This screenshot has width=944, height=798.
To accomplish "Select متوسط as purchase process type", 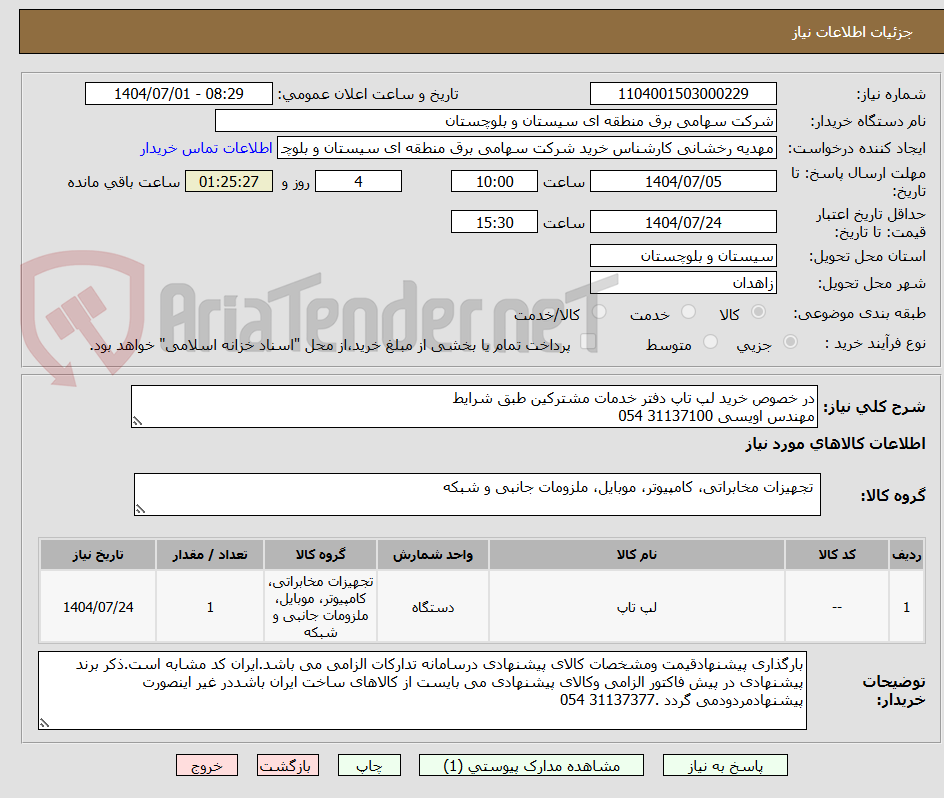I will coord(710,342).
